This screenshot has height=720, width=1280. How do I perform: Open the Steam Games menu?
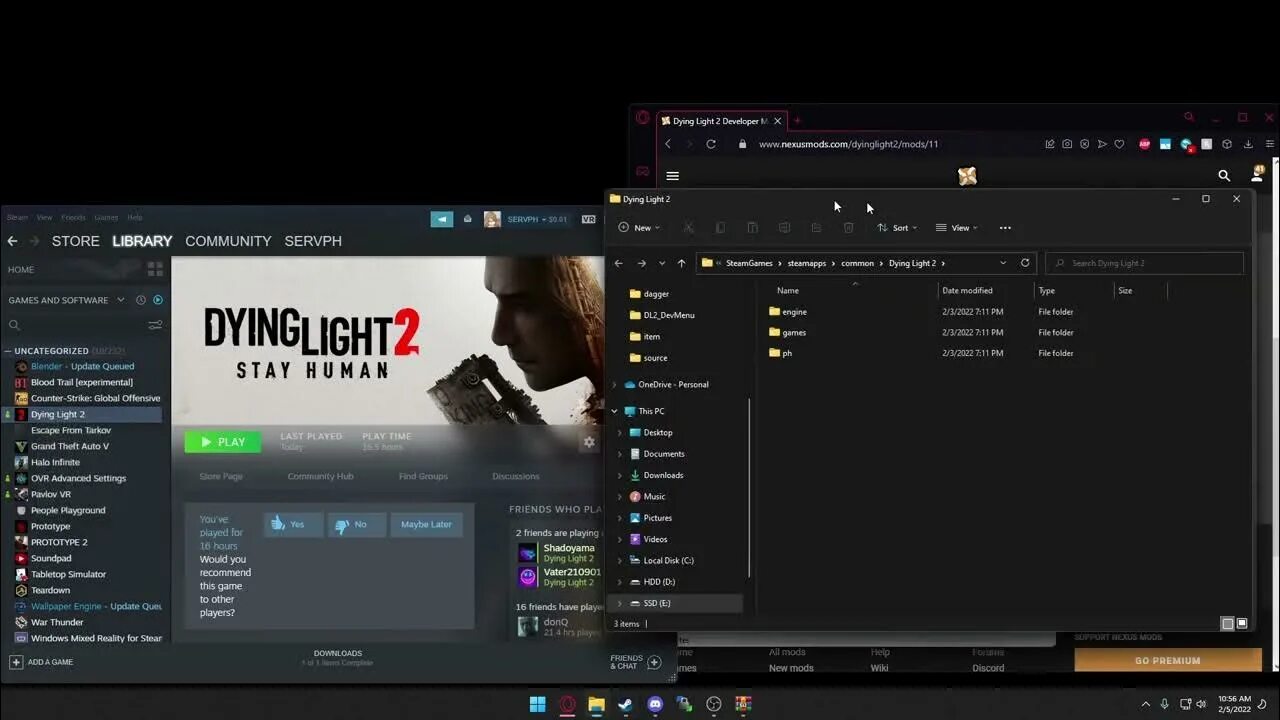point(106,217)
